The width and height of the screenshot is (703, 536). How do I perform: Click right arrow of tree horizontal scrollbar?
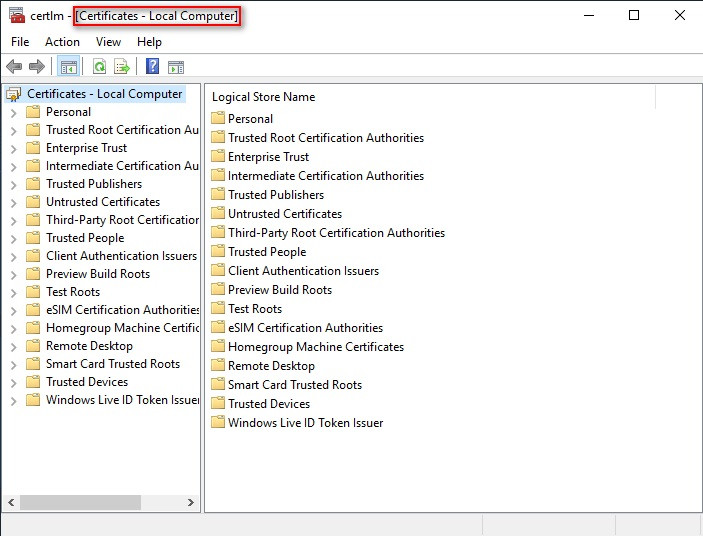(191, 502)
